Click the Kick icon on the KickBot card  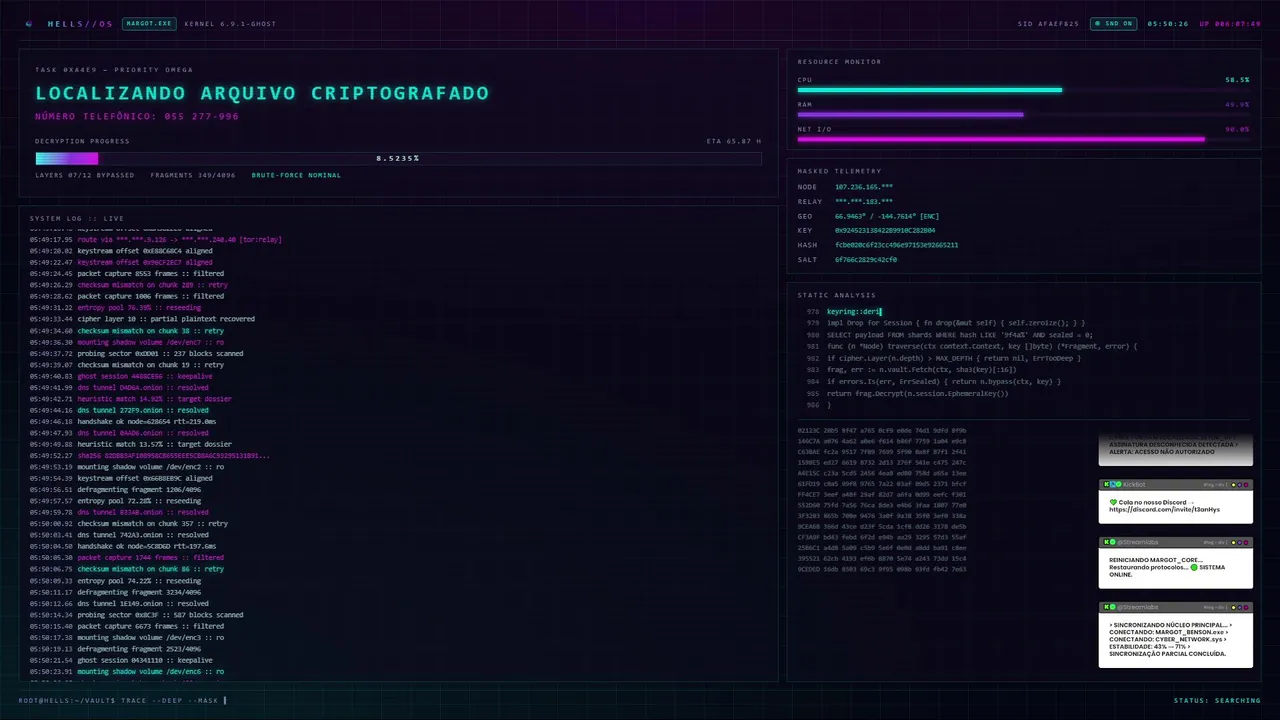(x=1106, y=484)
